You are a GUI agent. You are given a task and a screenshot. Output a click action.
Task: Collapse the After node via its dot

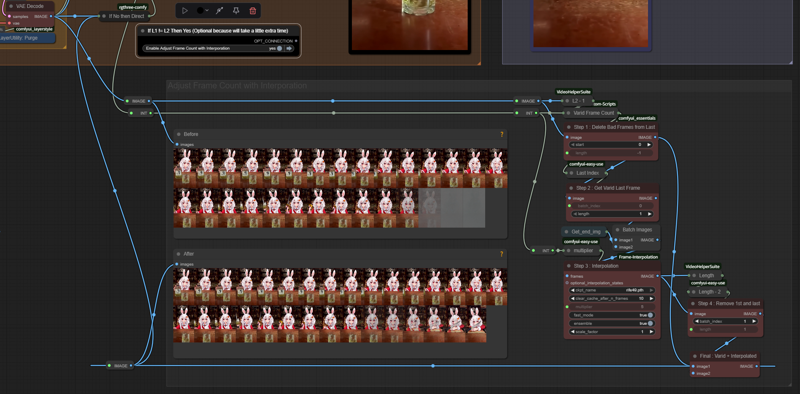click(179, 254)
